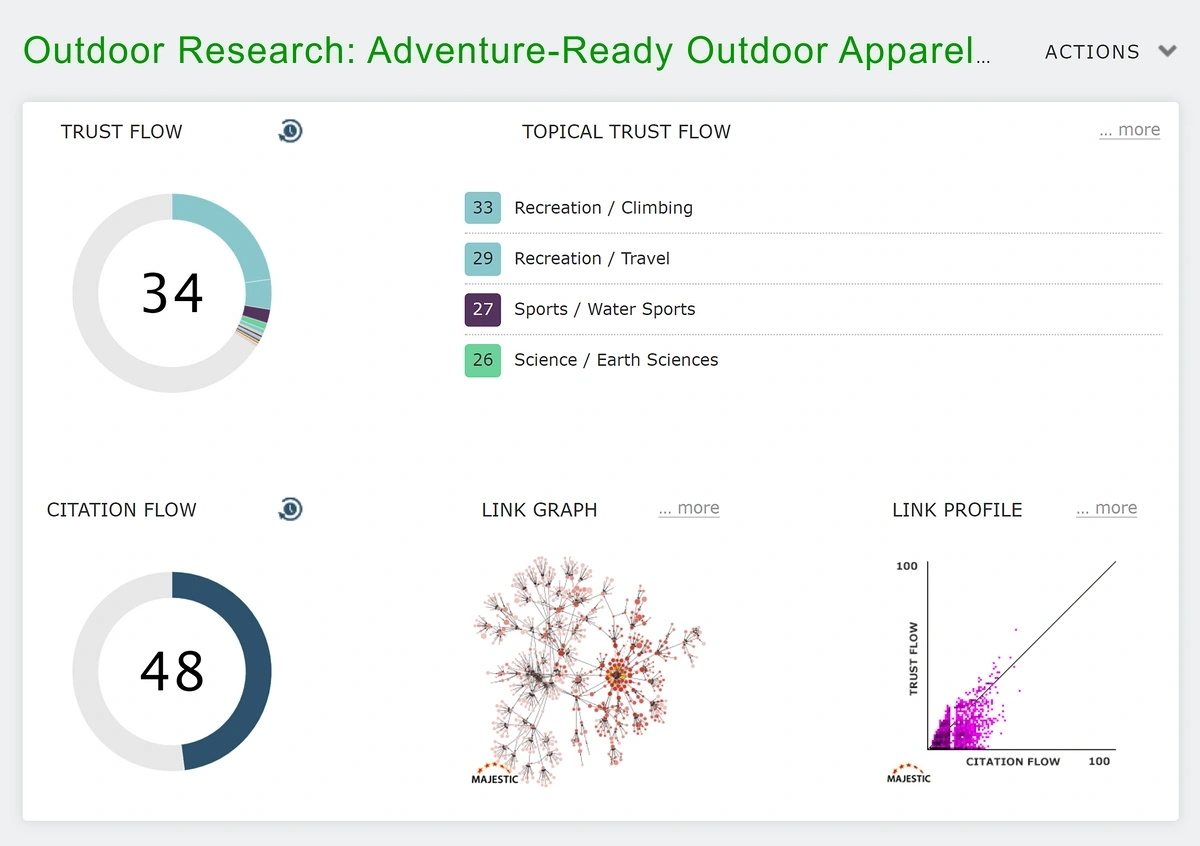Viewport: 1200px width, 846px height.
Task: Click the Citation Flow value 48
Action: 172,671
